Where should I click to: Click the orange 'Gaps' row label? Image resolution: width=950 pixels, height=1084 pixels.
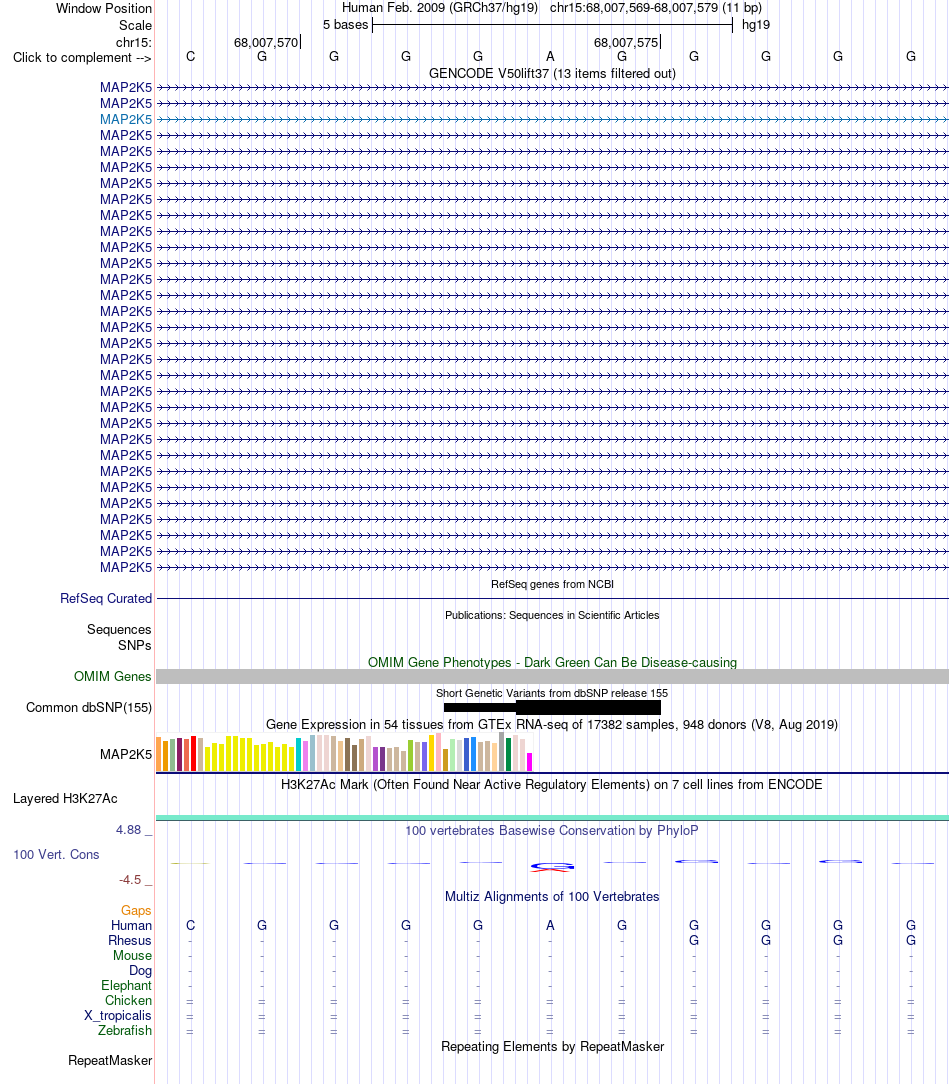136,911
